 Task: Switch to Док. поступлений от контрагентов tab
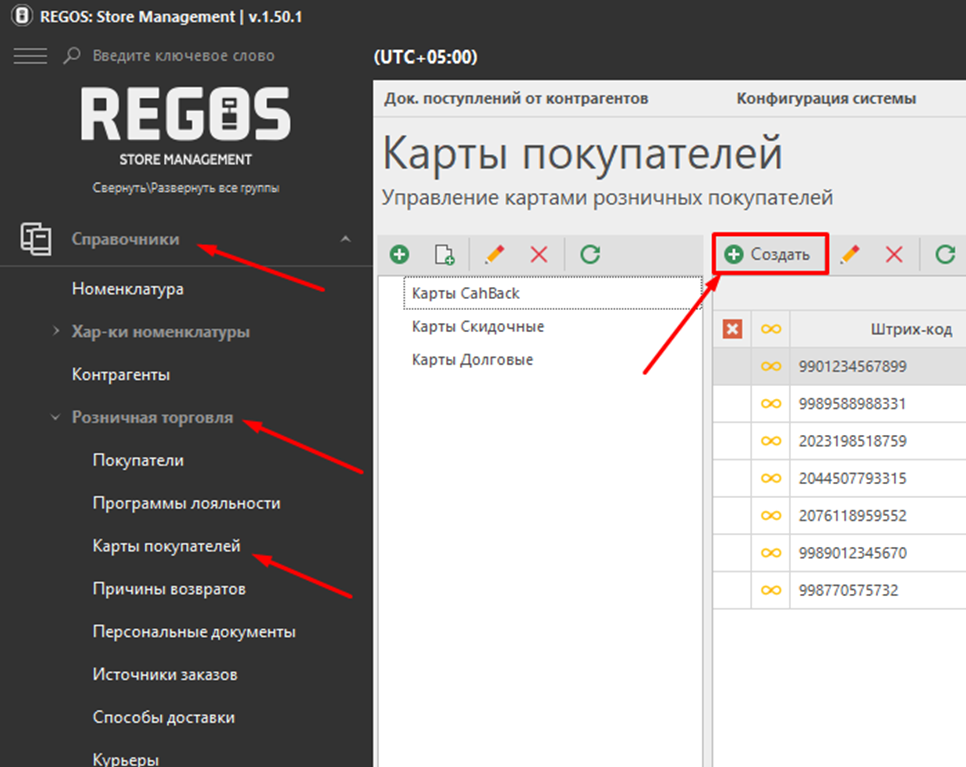coord(516,98)
